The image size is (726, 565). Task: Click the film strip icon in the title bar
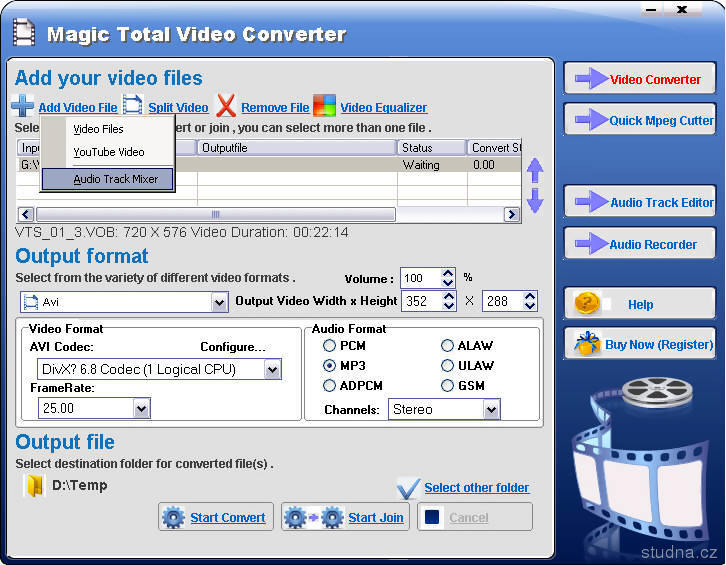point(24,32)
